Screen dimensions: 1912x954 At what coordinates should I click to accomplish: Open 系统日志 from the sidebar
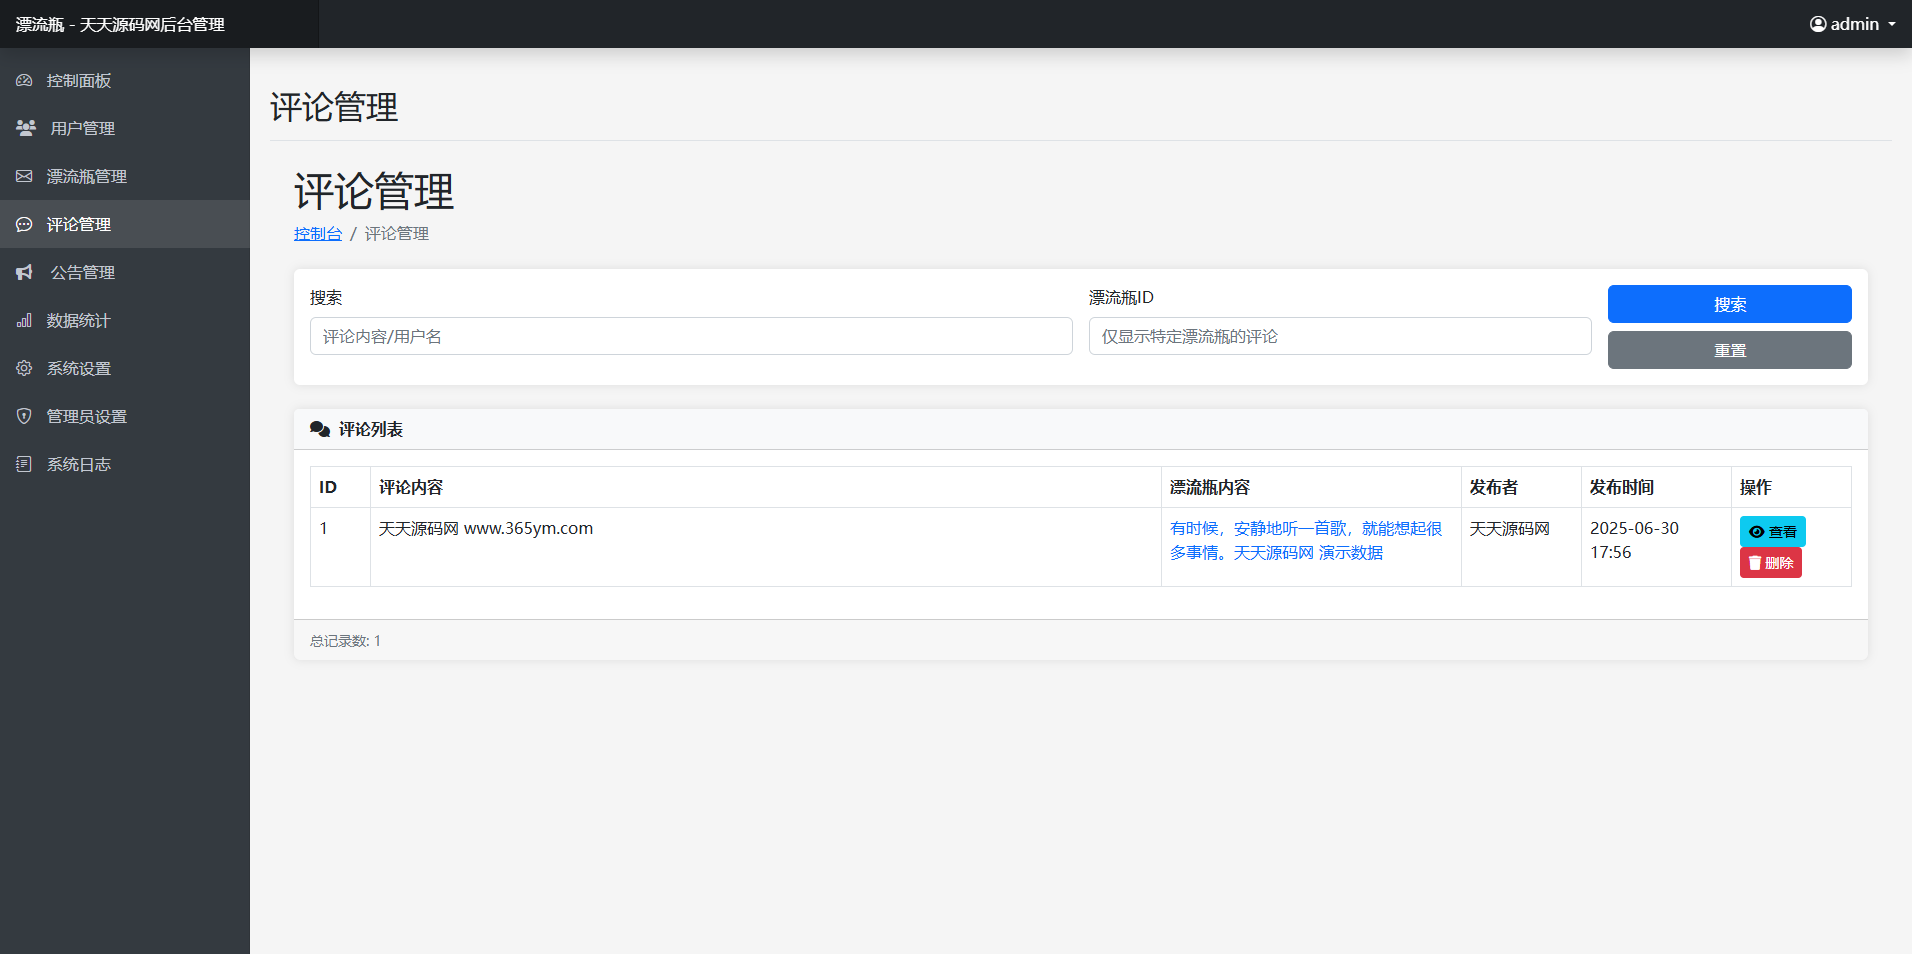78,464
